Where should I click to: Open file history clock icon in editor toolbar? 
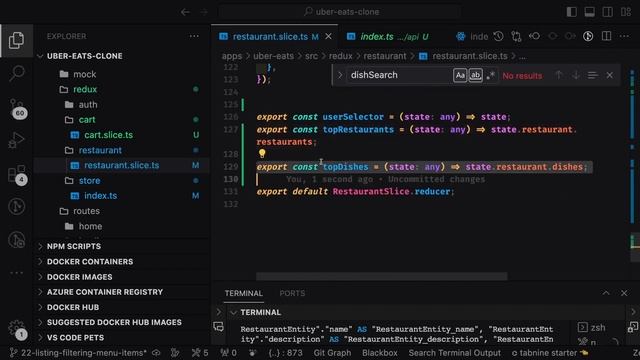498,36
